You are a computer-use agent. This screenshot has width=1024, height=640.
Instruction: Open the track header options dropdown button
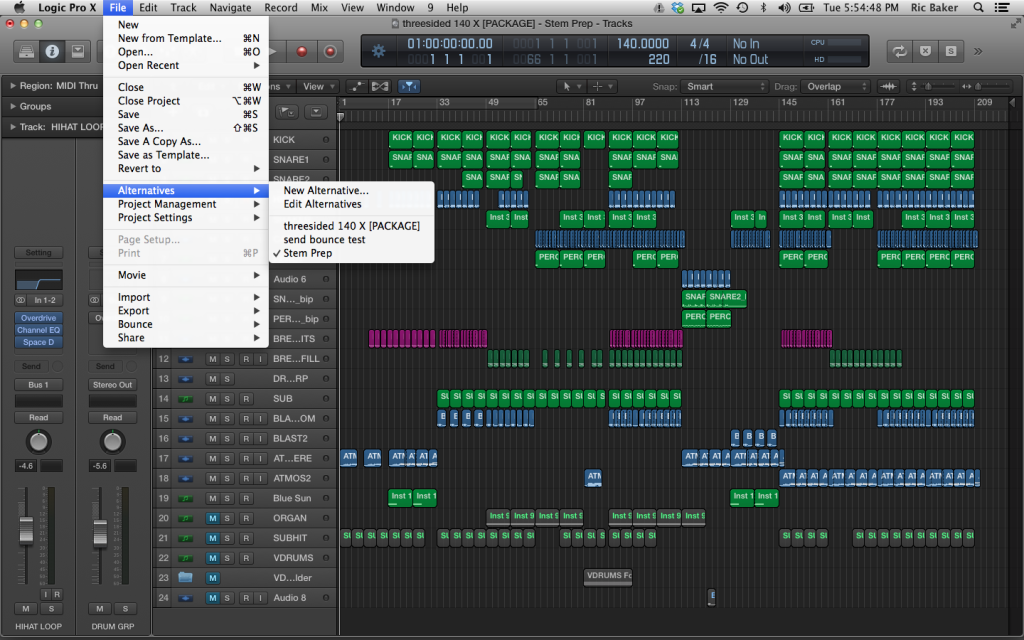point(316,112)
